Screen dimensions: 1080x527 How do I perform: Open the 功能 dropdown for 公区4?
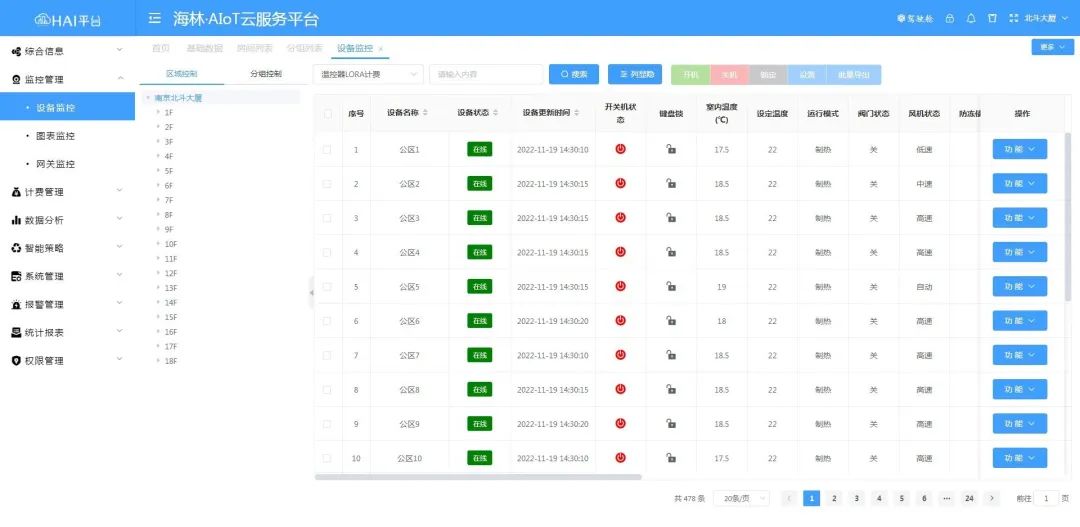1019,252
